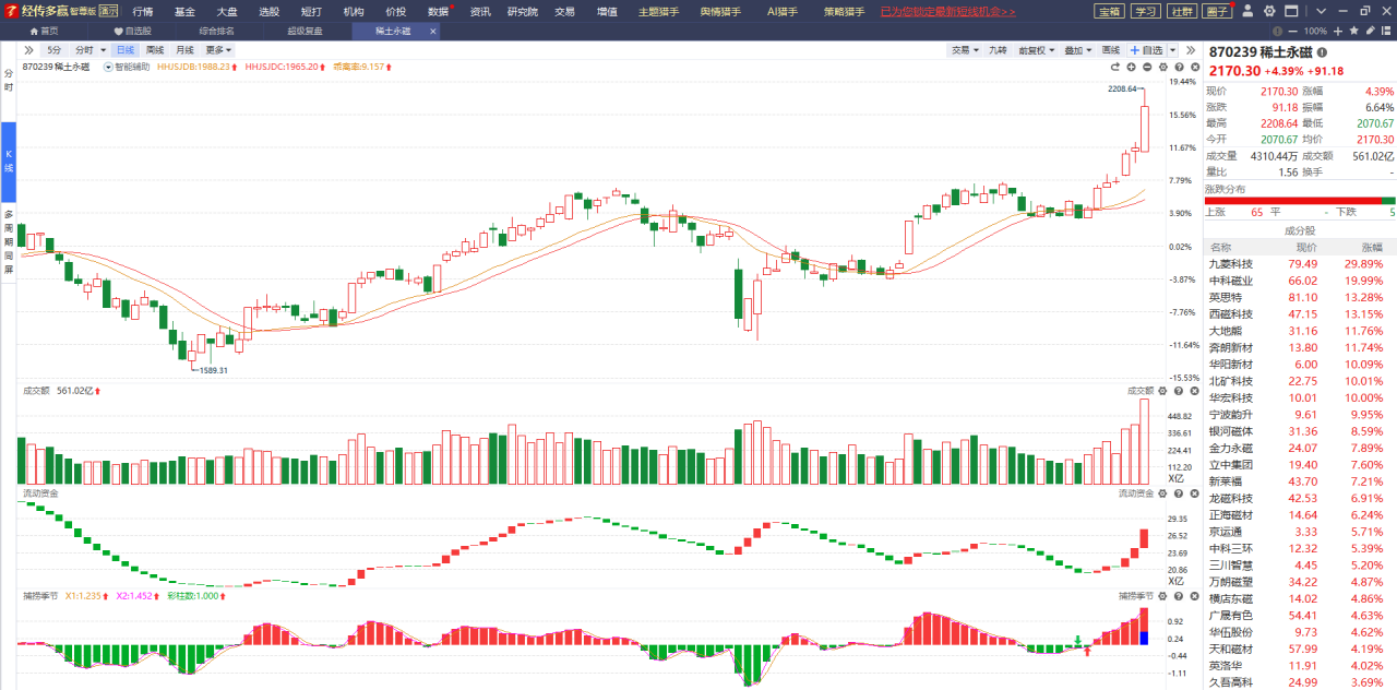Switch to K线 view in left sidebar

click(x=8, y=160)
